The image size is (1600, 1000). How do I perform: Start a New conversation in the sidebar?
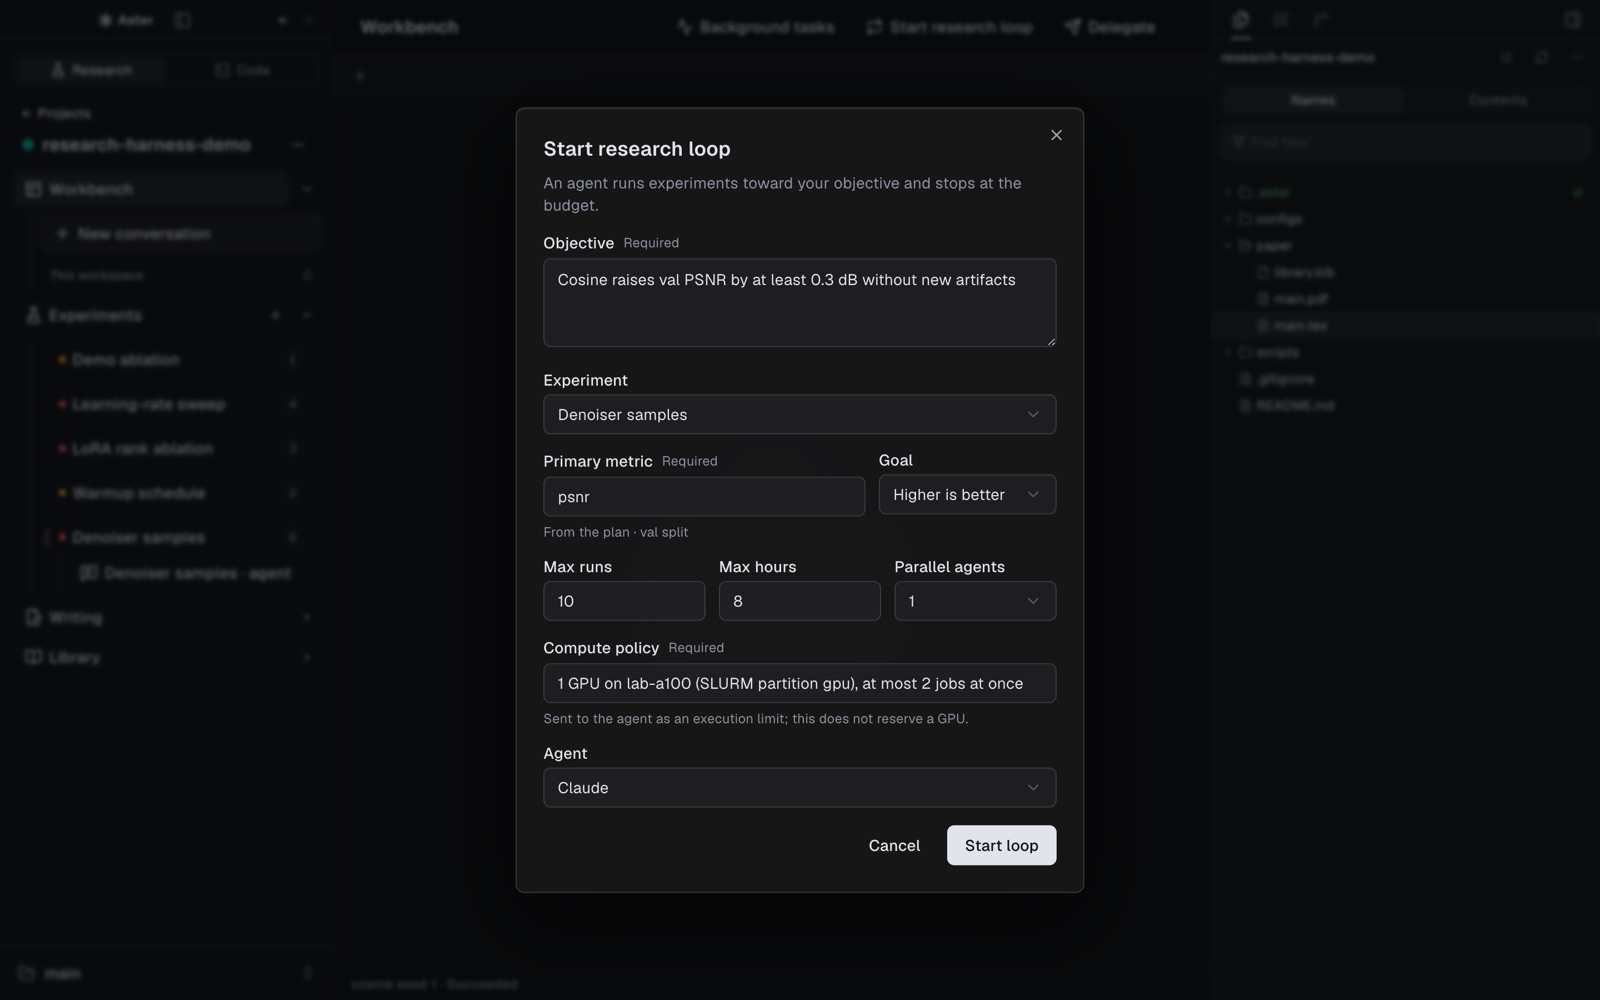[x=181, y=233]
